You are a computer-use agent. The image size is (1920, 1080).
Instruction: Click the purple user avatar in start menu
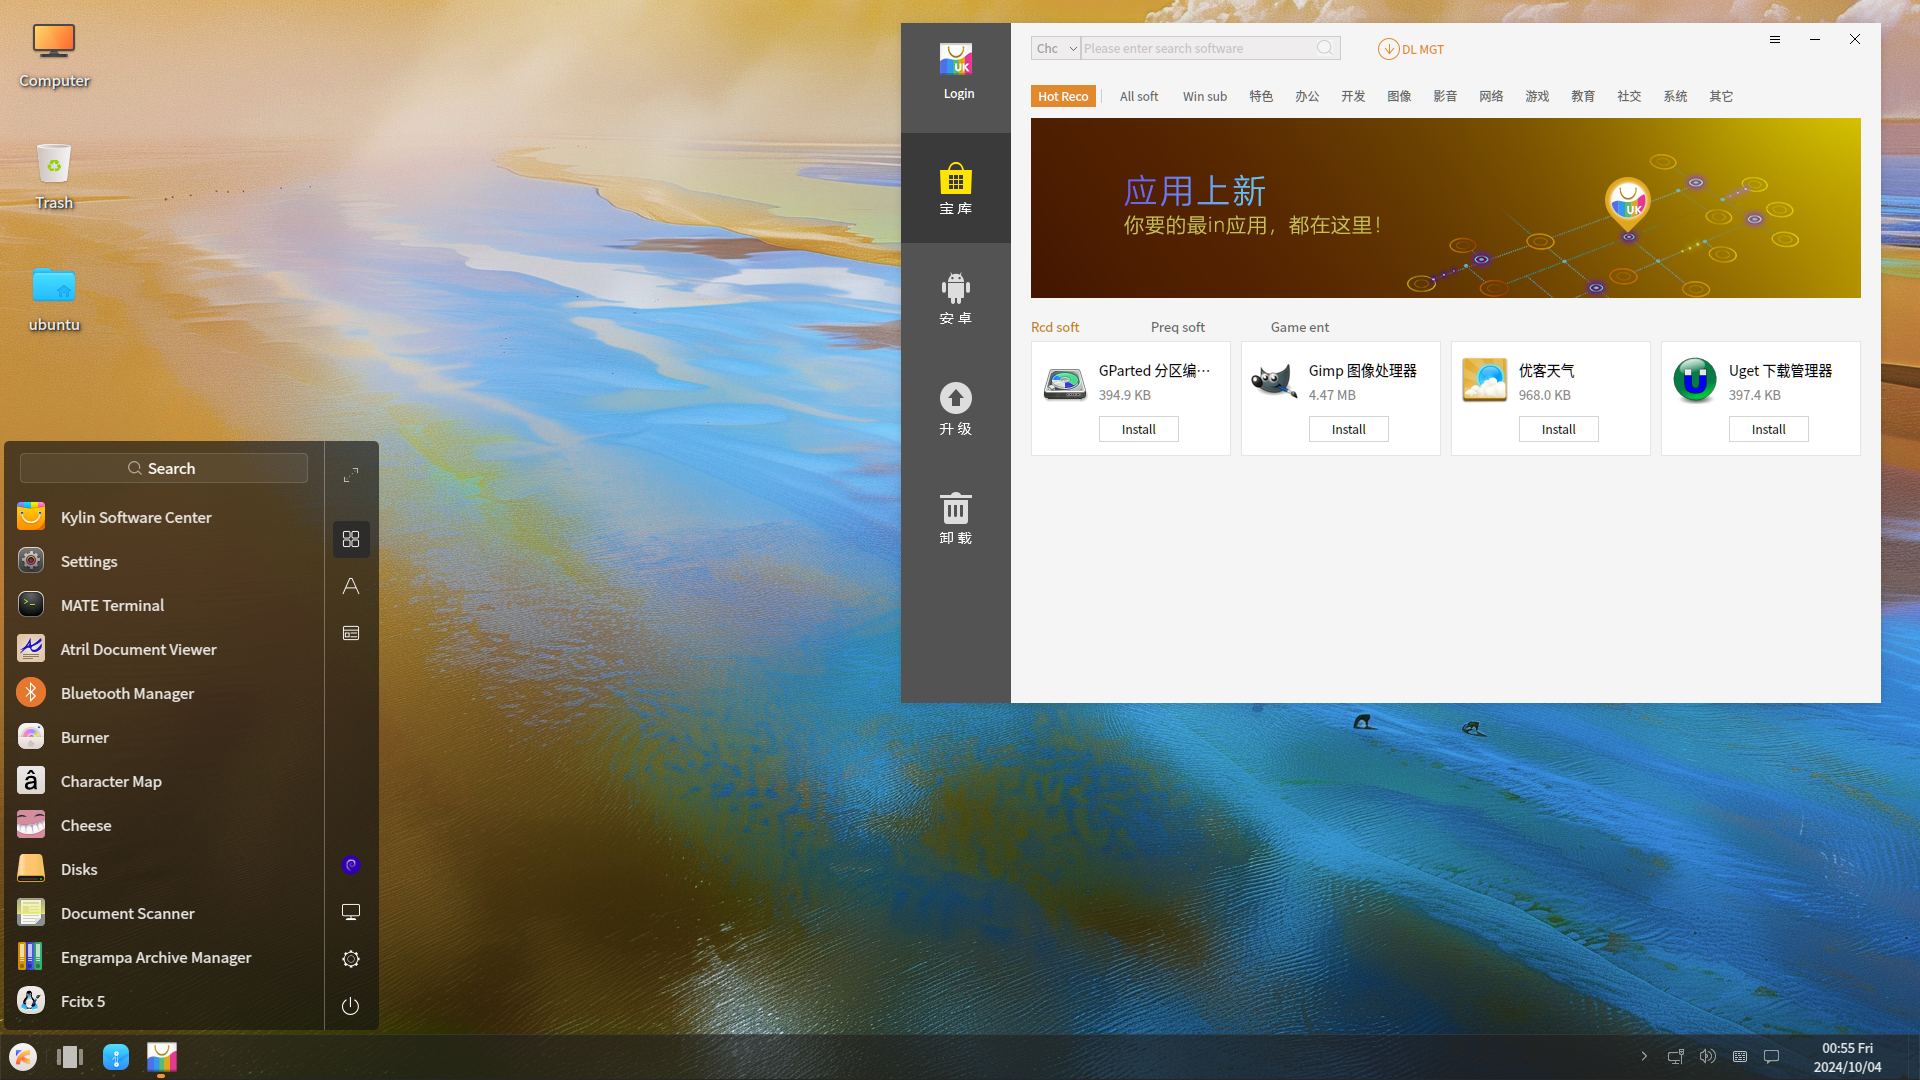pos(351,865)
